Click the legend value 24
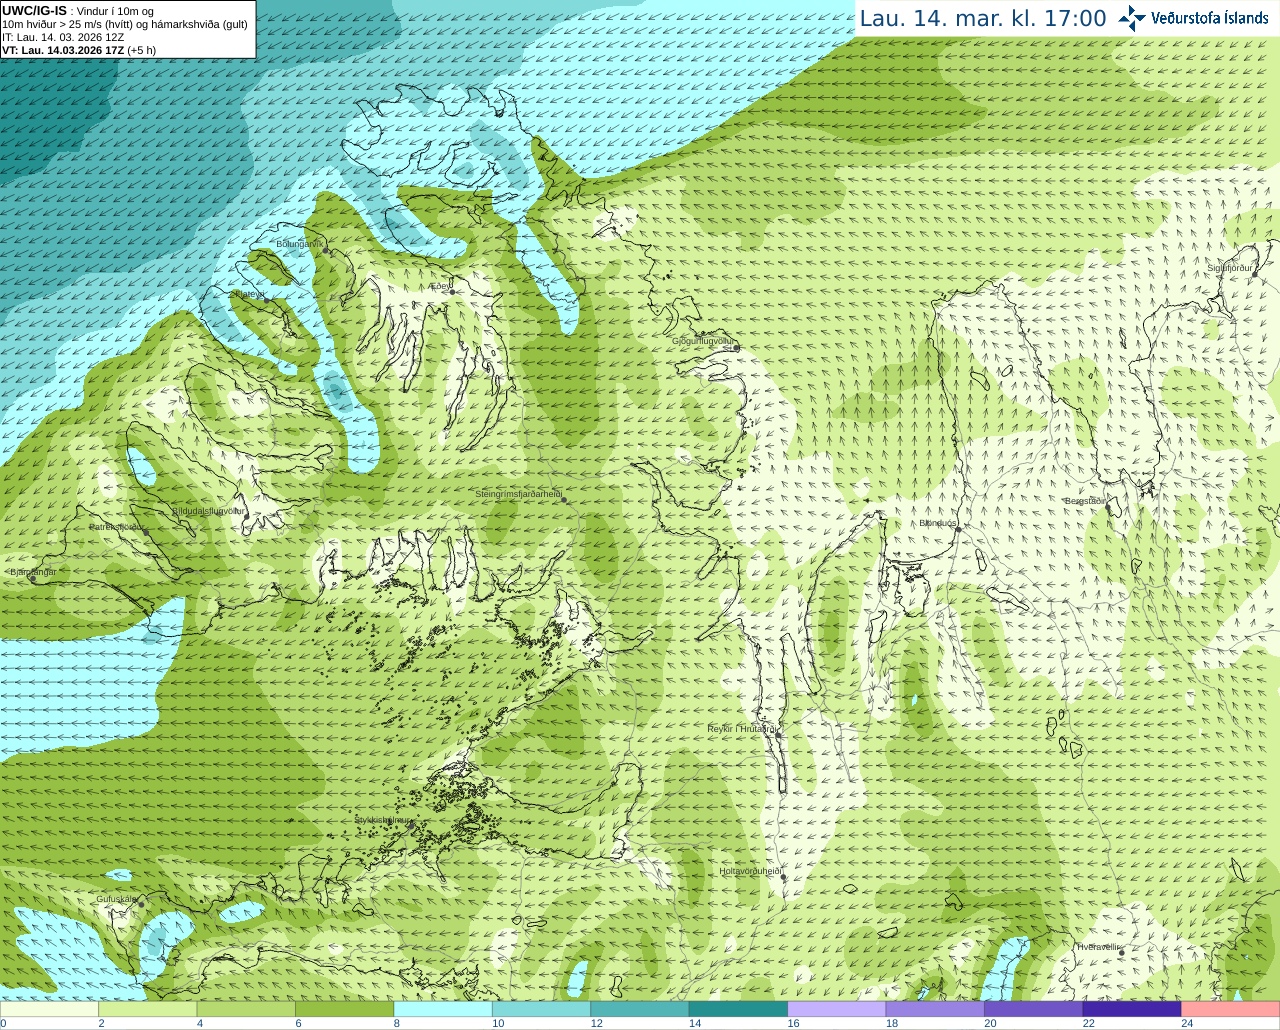 tap(1187, 1023)
